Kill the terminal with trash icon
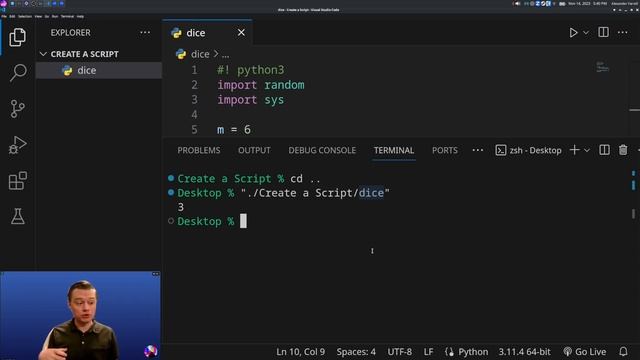This screenshot has height=360, width=640. tap(623, 150)
